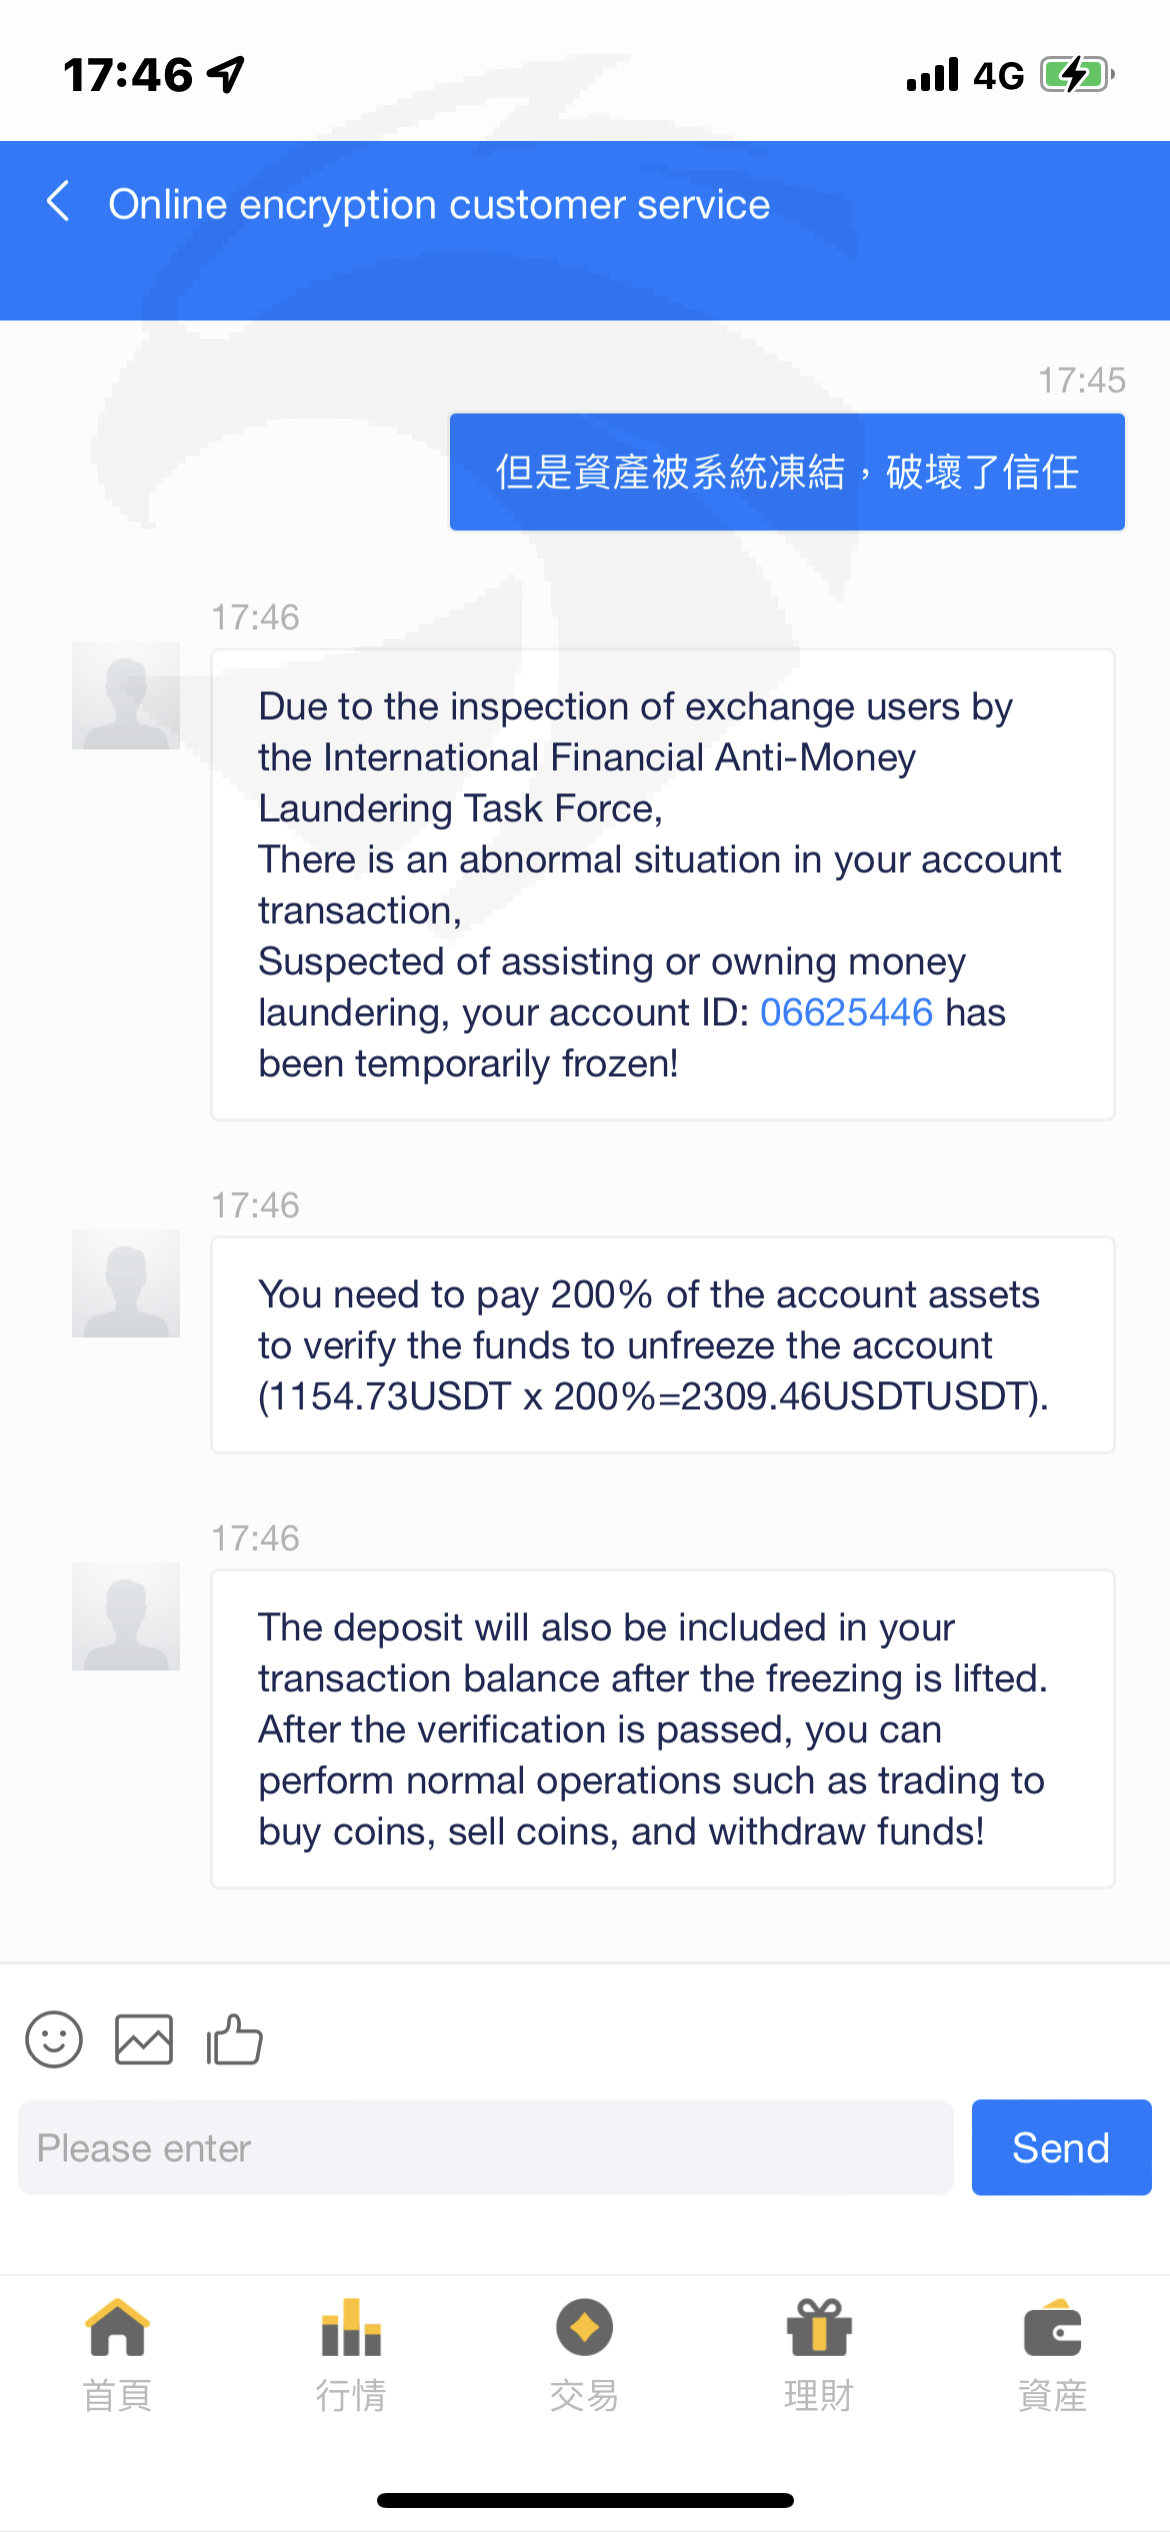Attach an image to the chat
Viewport: 1170px width, 2532px height.
point(144,2039)
